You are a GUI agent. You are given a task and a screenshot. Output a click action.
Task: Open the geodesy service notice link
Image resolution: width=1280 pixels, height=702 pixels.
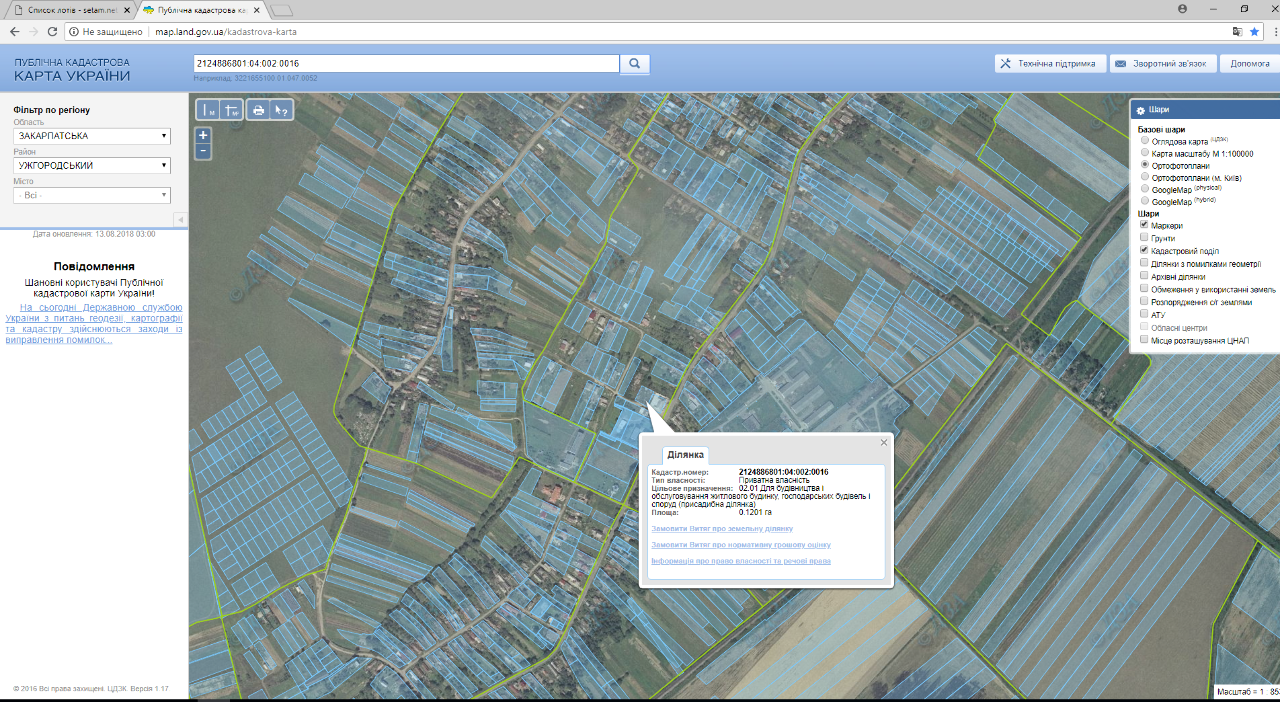point(94,323)
